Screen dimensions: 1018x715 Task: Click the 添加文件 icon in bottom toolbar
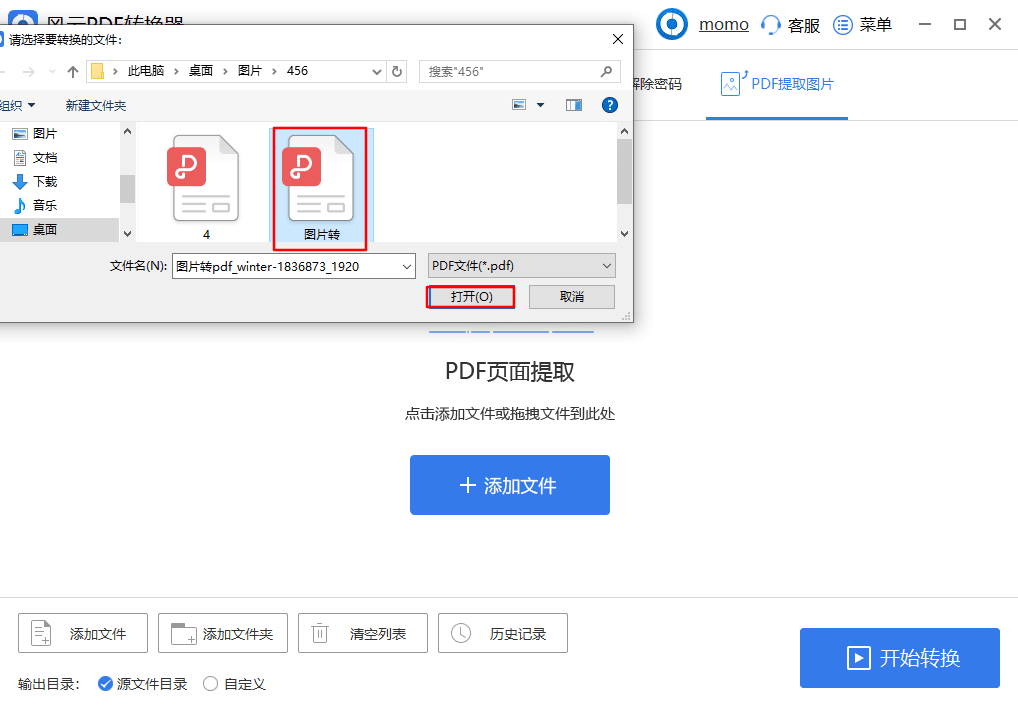coord(40,632)
